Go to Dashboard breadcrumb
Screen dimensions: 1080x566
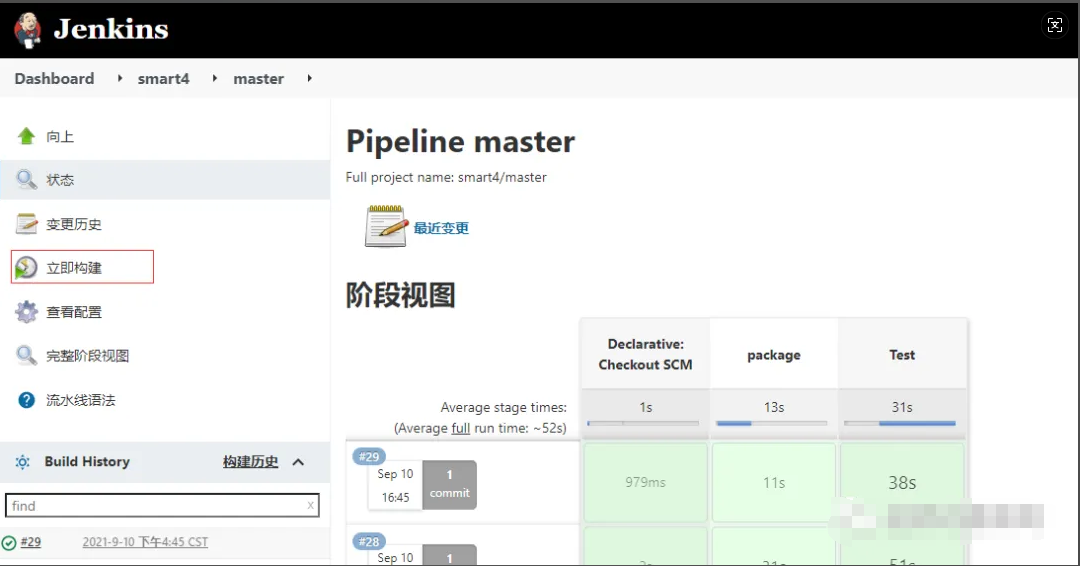tap(54, 78)
